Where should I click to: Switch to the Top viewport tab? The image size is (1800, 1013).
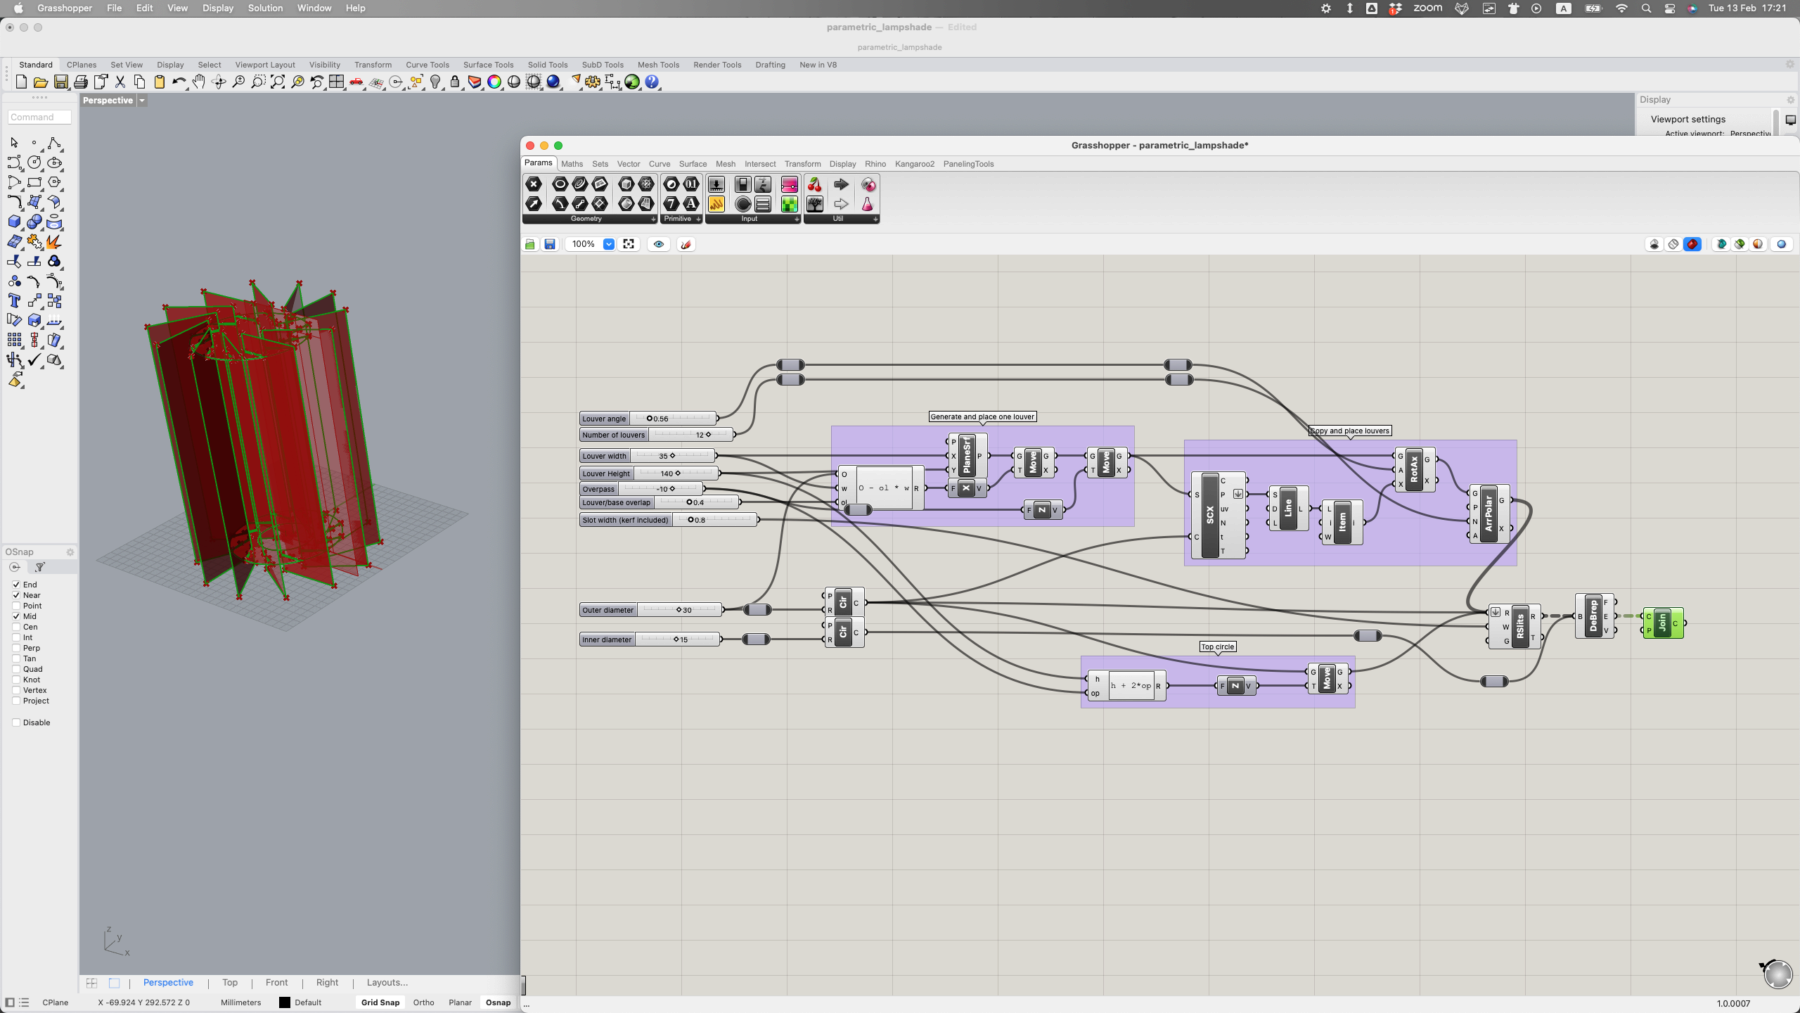coord(230,982)
